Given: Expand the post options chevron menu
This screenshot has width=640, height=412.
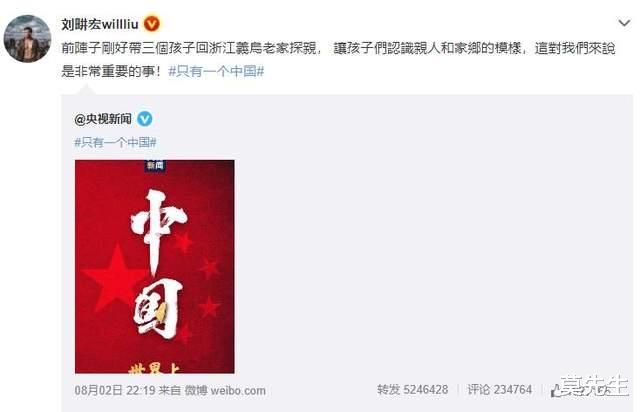Looking at the screenshot, I should pos(624,23).
